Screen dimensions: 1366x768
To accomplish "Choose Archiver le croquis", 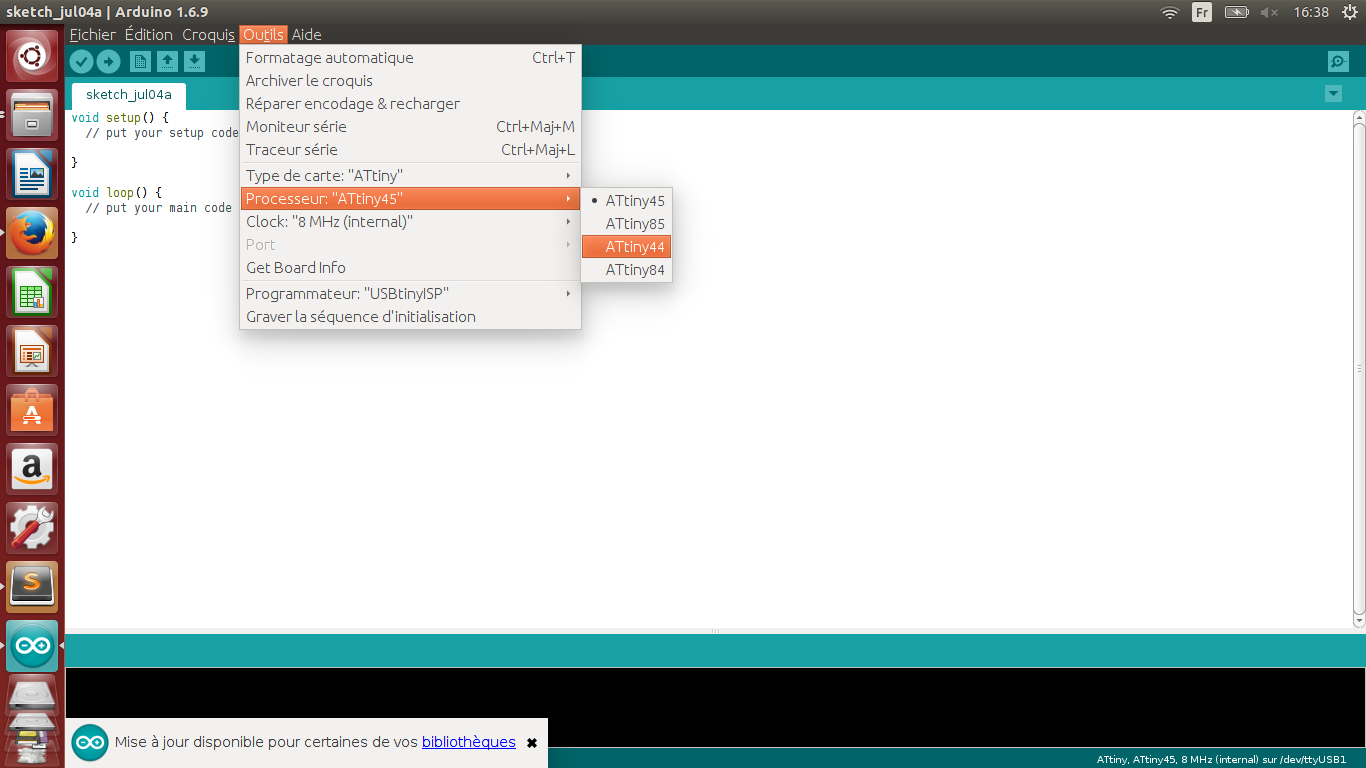I will (410, 81).
